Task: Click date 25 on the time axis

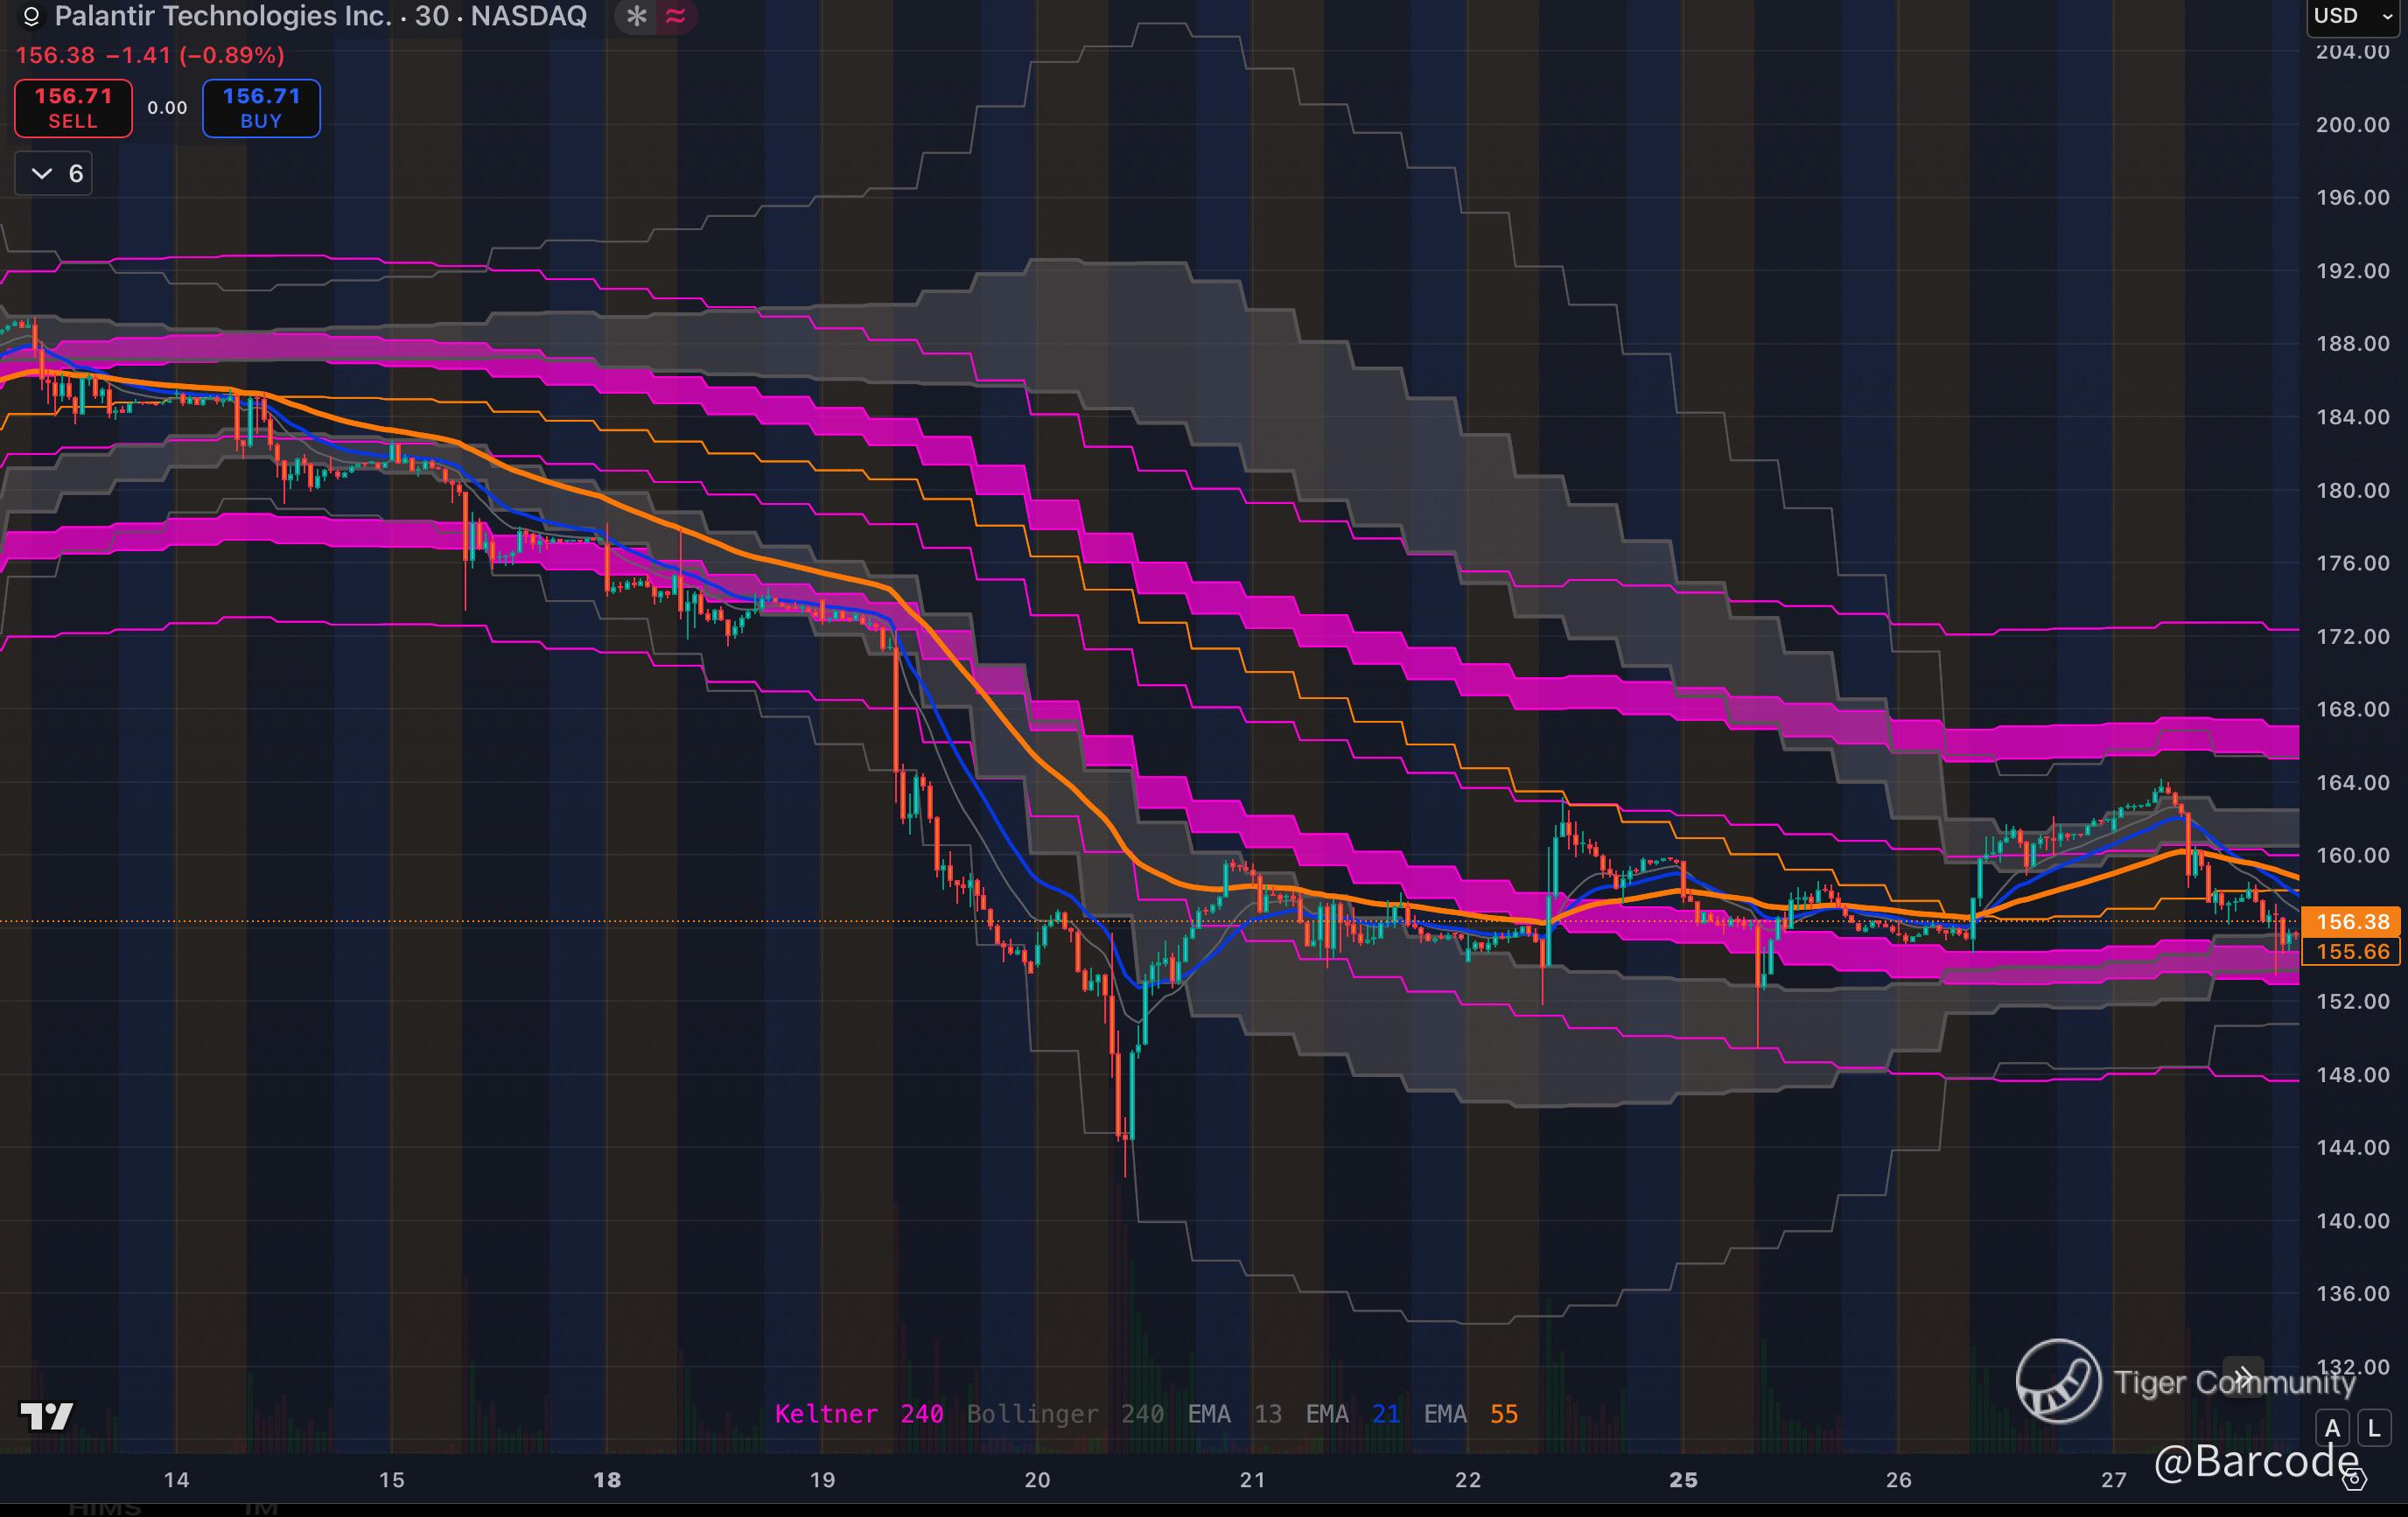Action: point(1683,1480)
